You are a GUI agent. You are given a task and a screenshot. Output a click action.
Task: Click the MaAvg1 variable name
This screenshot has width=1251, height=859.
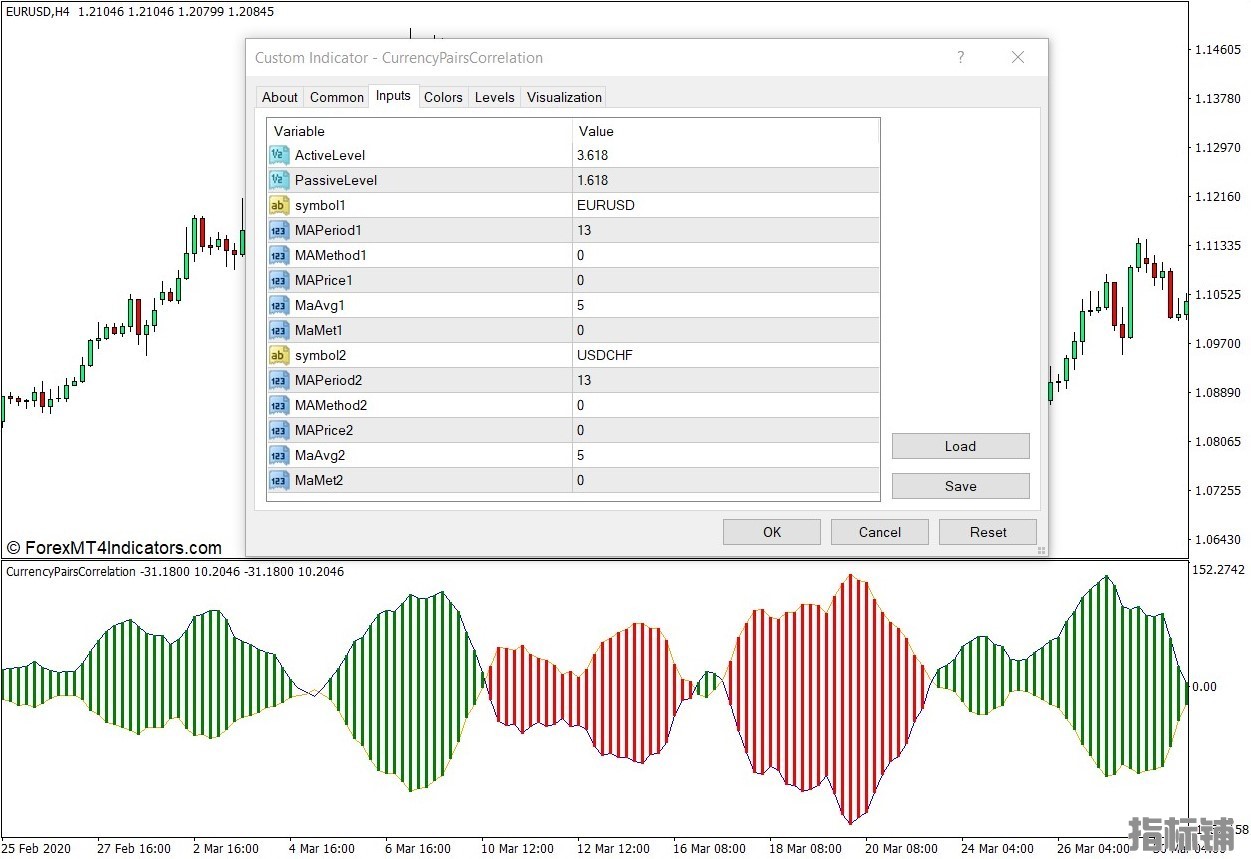320,305
